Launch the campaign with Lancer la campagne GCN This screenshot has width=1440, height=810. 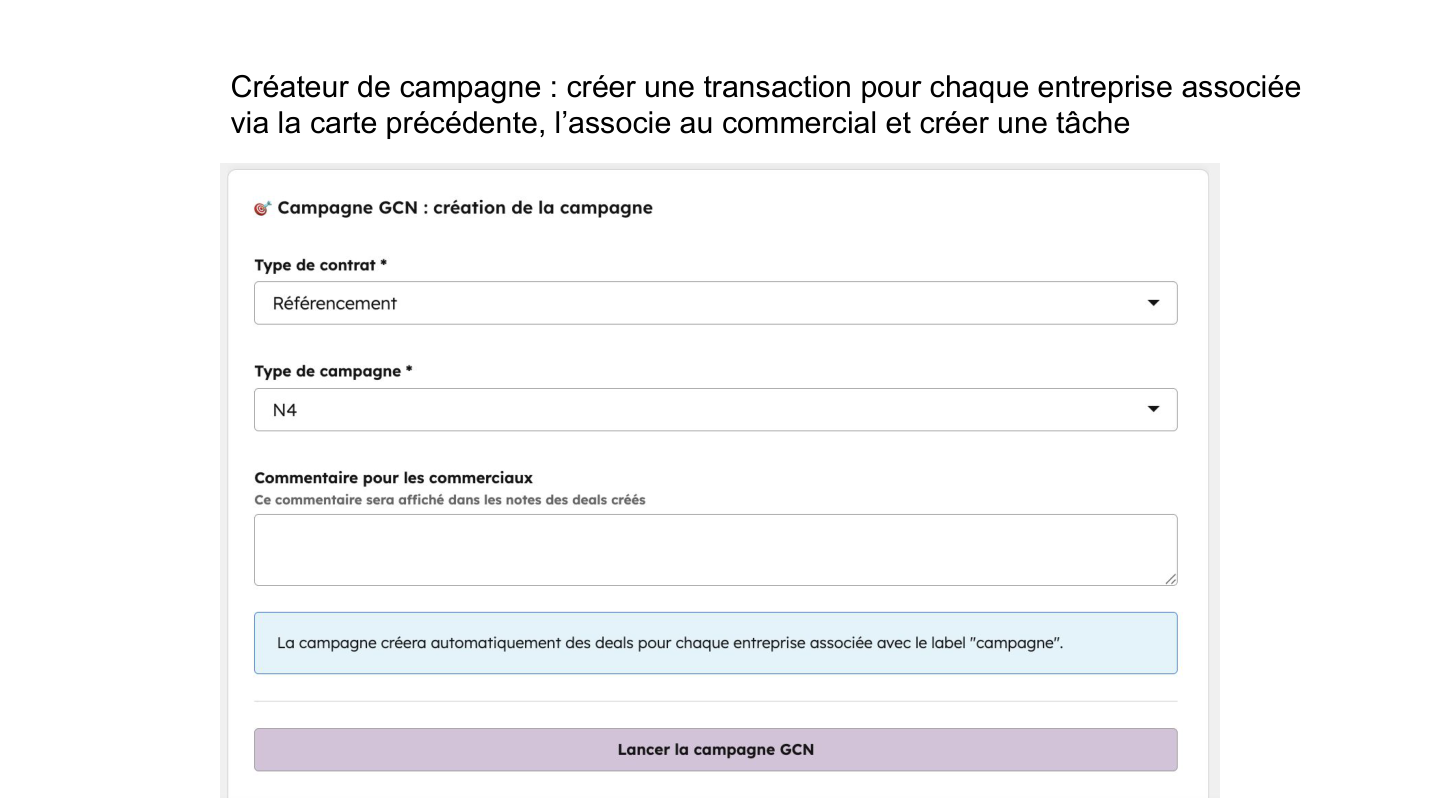click(x=715, y=749)
